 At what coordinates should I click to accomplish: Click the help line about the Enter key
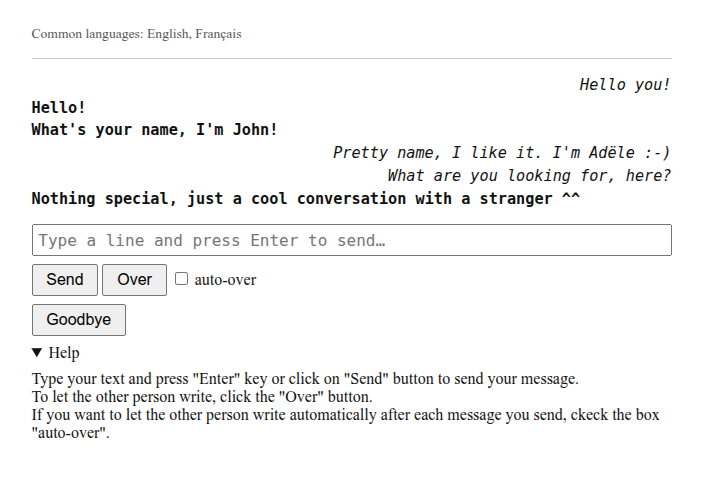click(305, 379)
